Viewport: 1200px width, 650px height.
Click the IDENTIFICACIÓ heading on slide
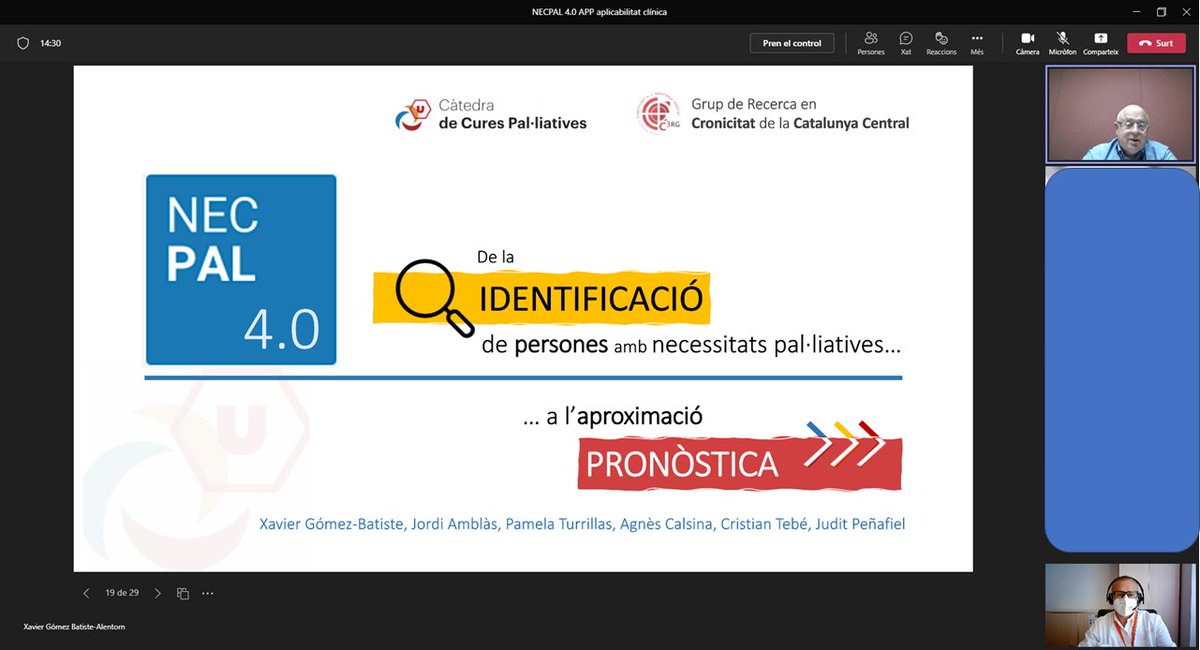[x=591, y=298]
